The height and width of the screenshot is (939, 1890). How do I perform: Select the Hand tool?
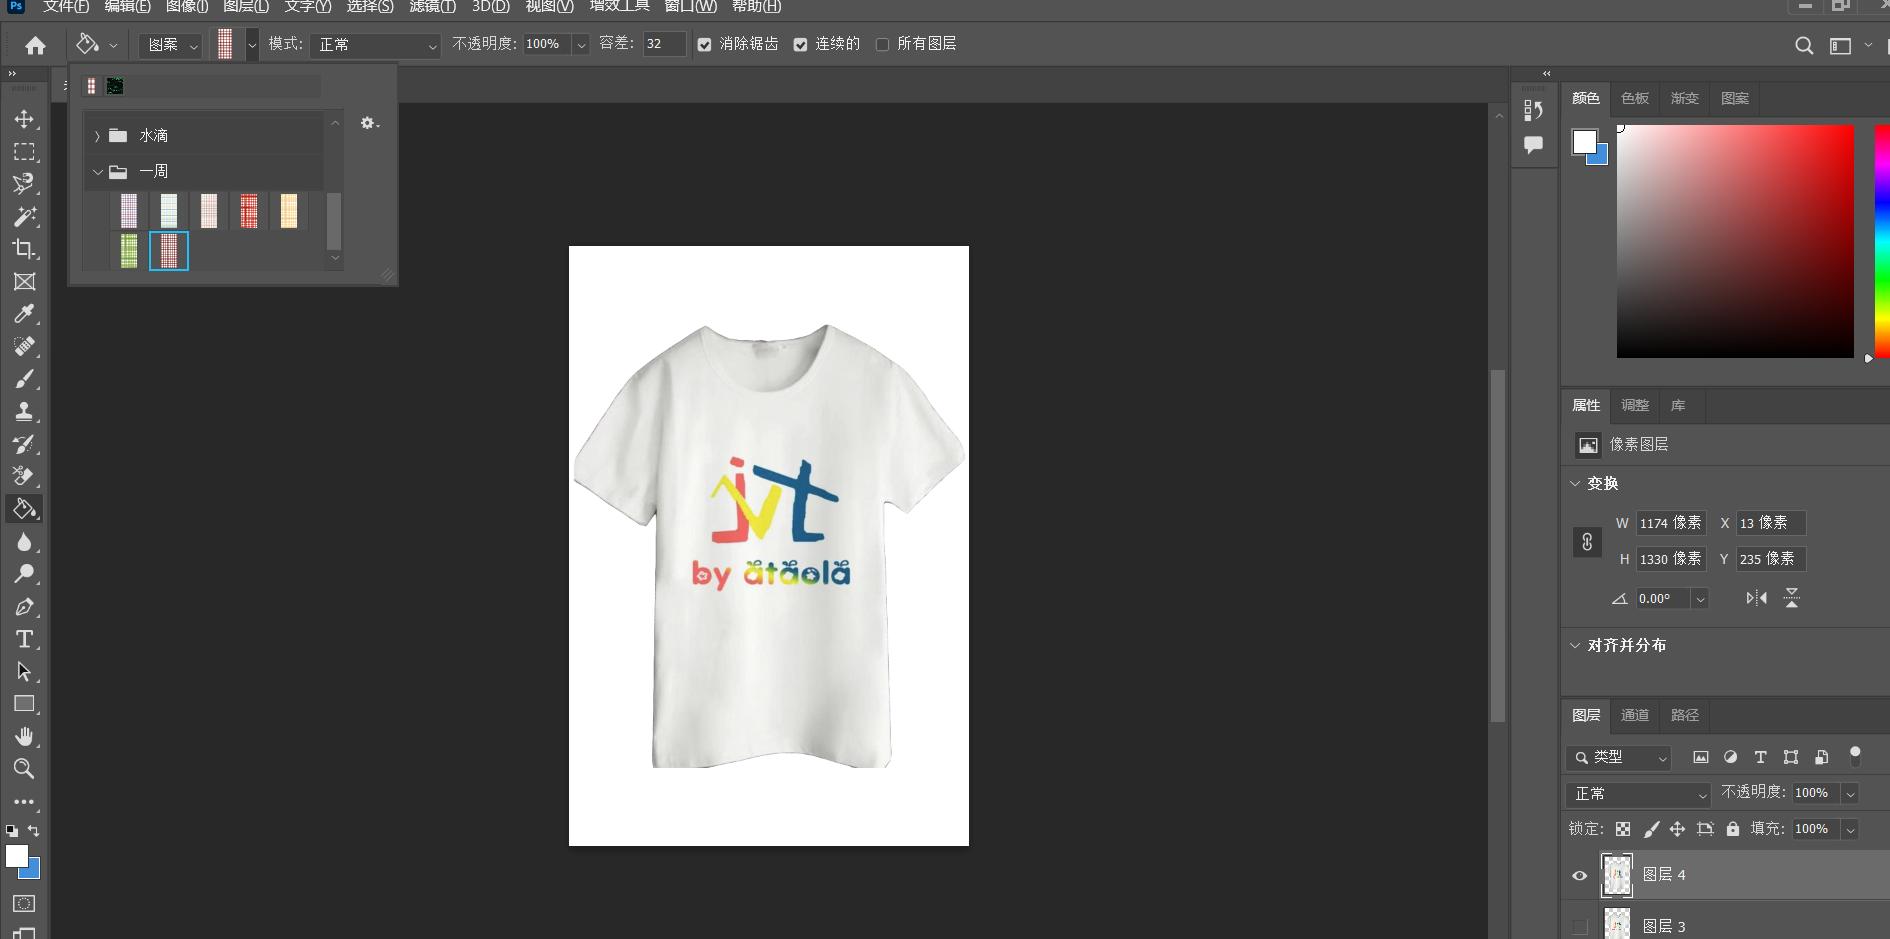24,737
